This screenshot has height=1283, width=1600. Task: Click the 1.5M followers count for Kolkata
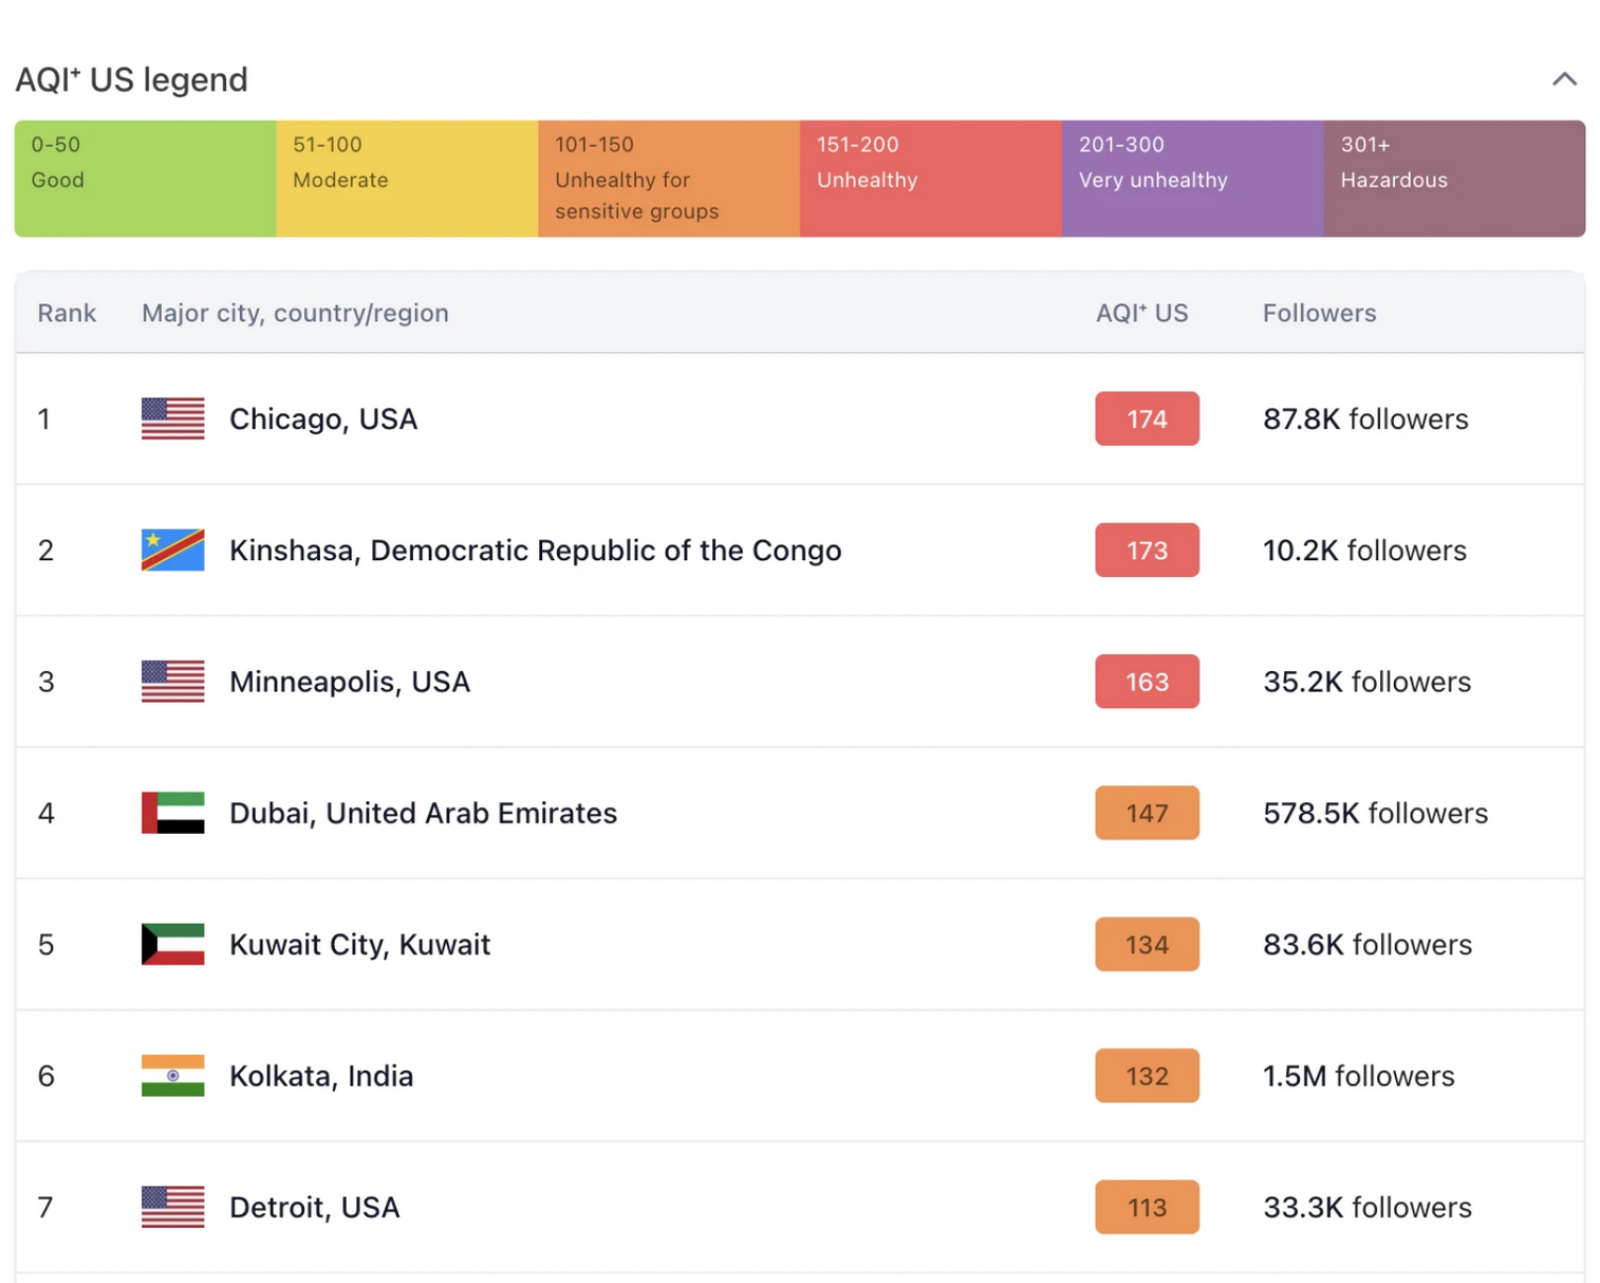[x=1357, y=1075]
